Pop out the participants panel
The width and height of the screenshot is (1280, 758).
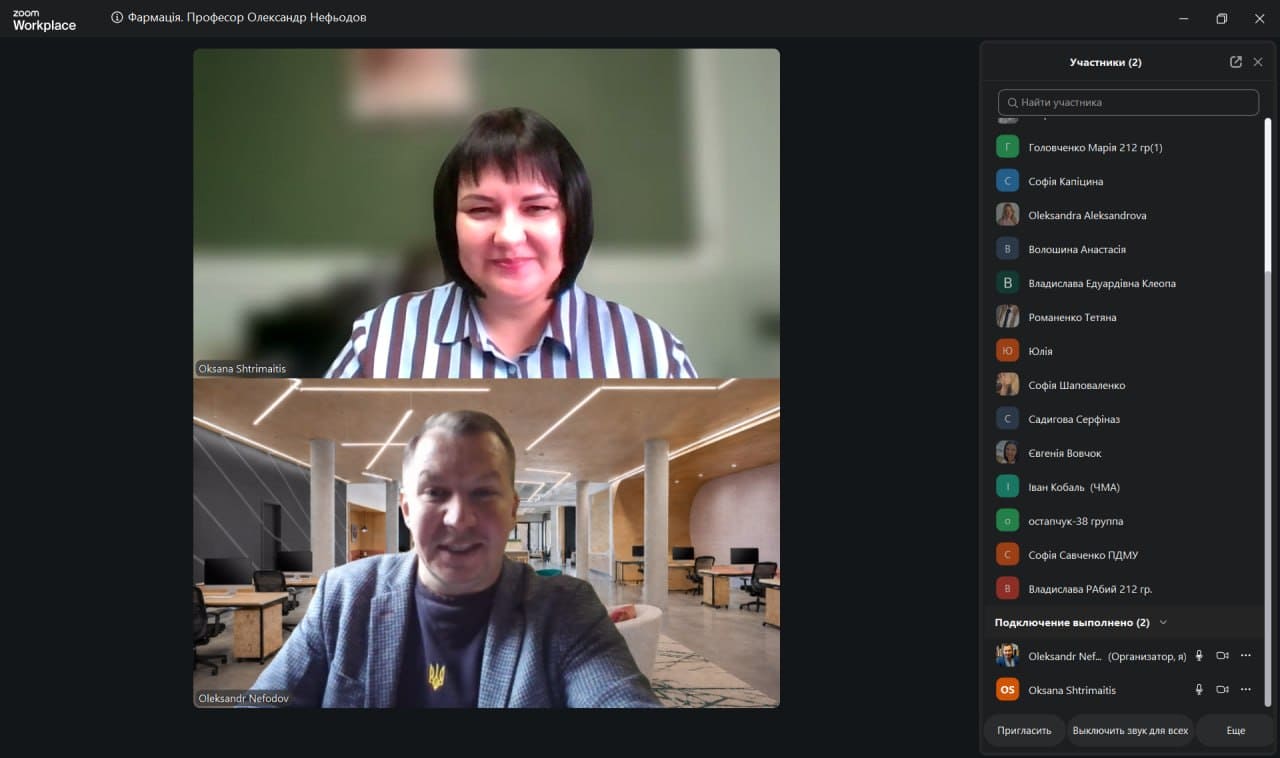pos(1236,62)
